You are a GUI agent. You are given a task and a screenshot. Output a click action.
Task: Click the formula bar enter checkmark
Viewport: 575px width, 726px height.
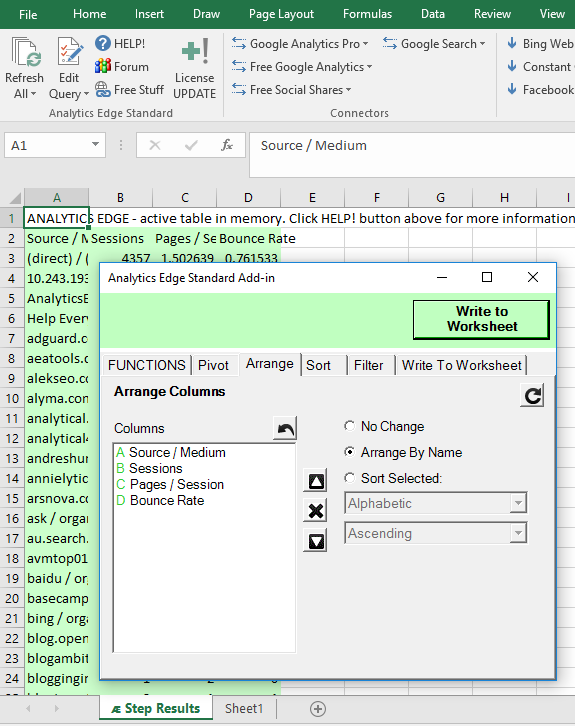point(191,145)
